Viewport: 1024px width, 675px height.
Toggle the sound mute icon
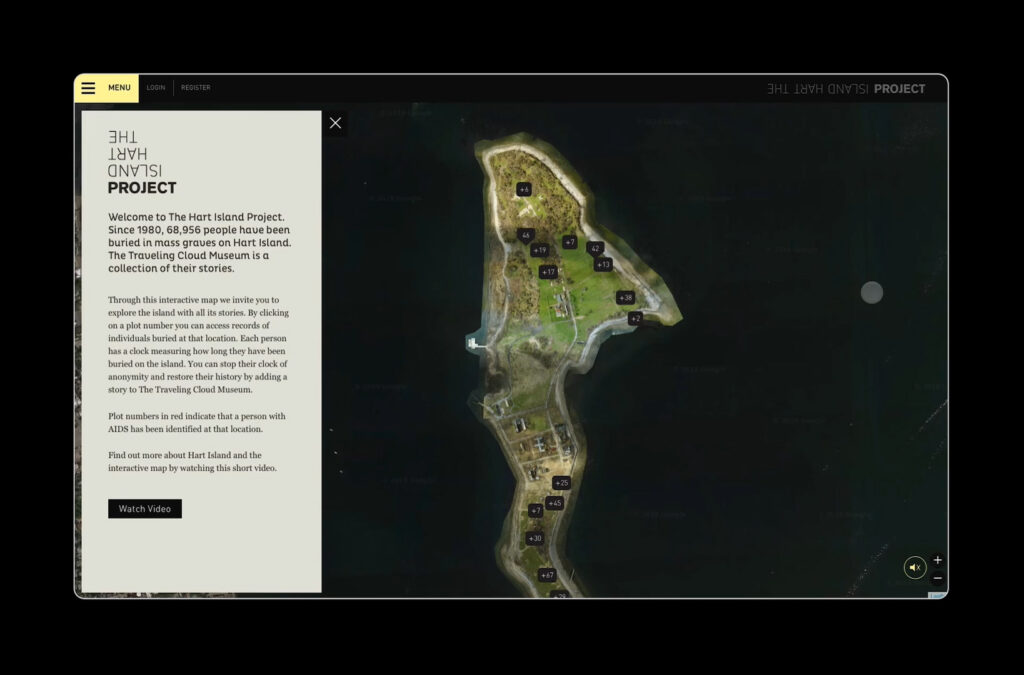(915, 567)
